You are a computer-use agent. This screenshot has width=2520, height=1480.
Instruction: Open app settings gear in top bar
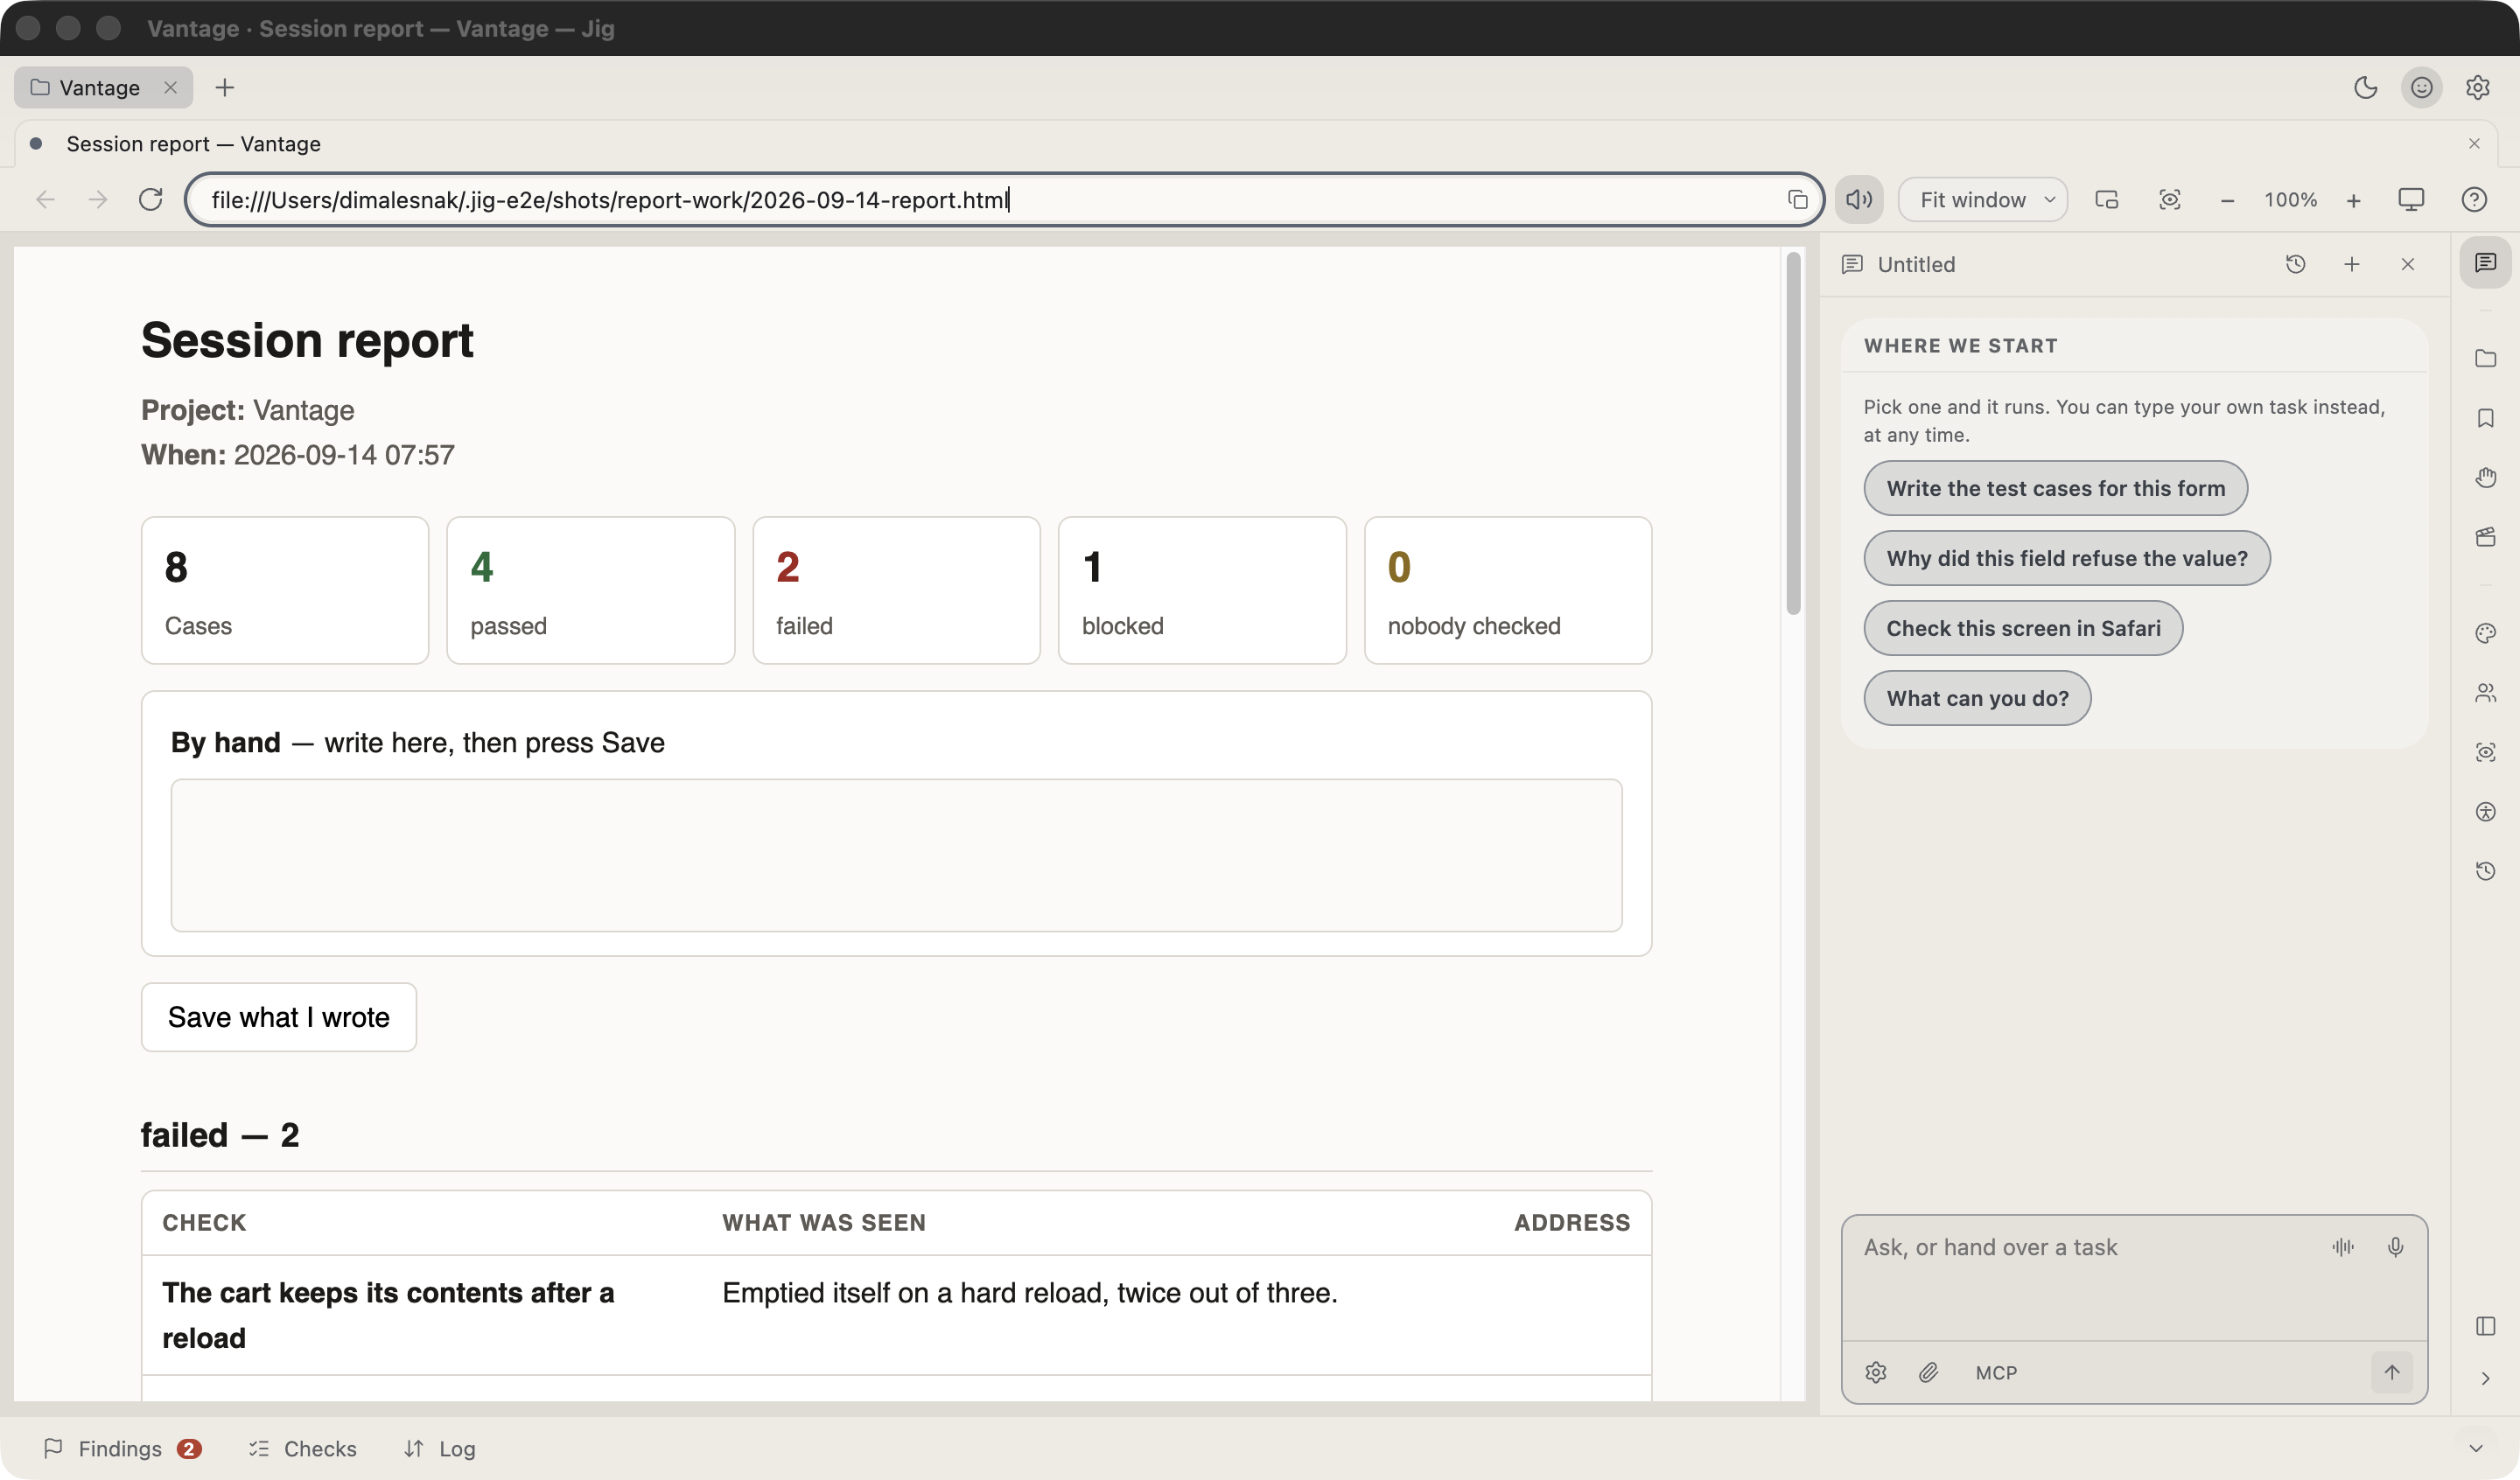2477,88
